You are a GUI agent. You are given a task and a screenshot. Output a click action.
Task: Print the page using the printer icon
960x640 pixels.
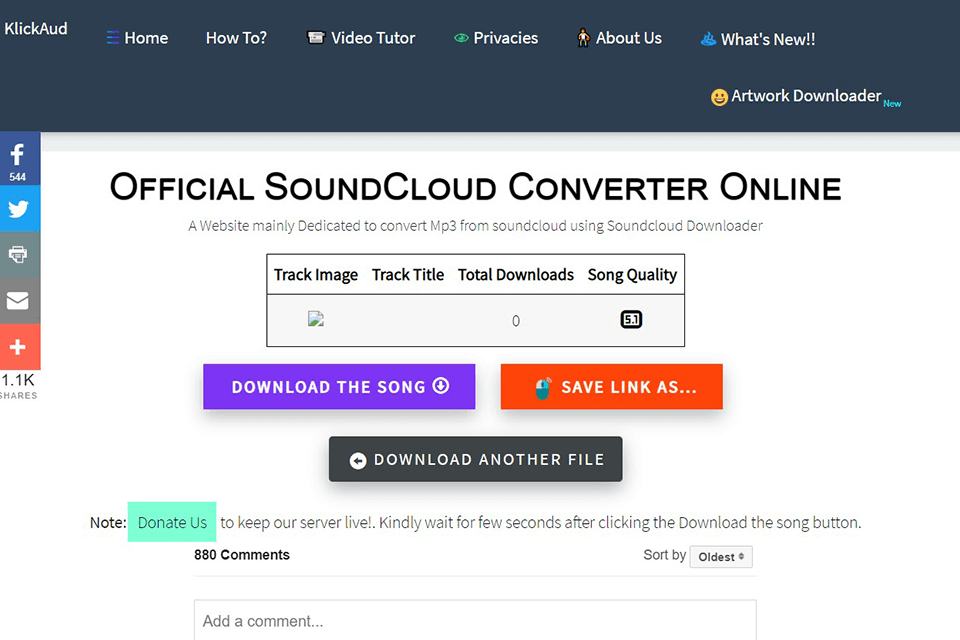(x=19, y=255)
